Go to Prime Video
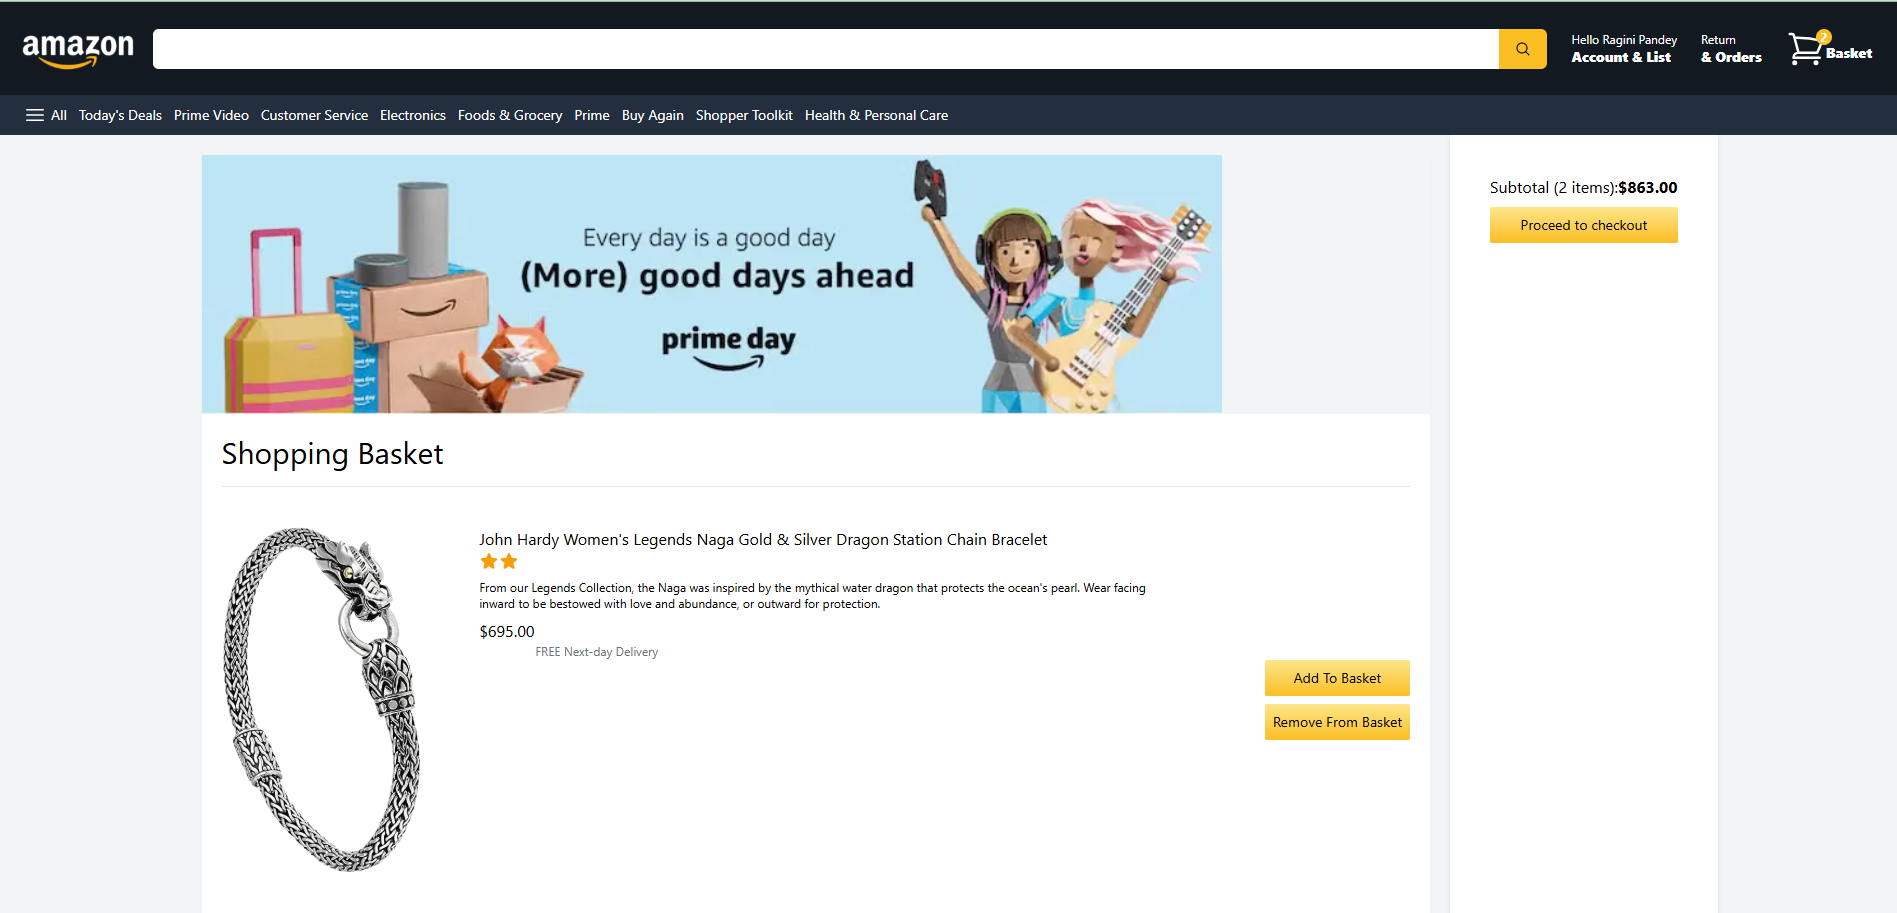The width and height of the screenshot is (1897, 913). pyautogui.click(x=211, y=115)
